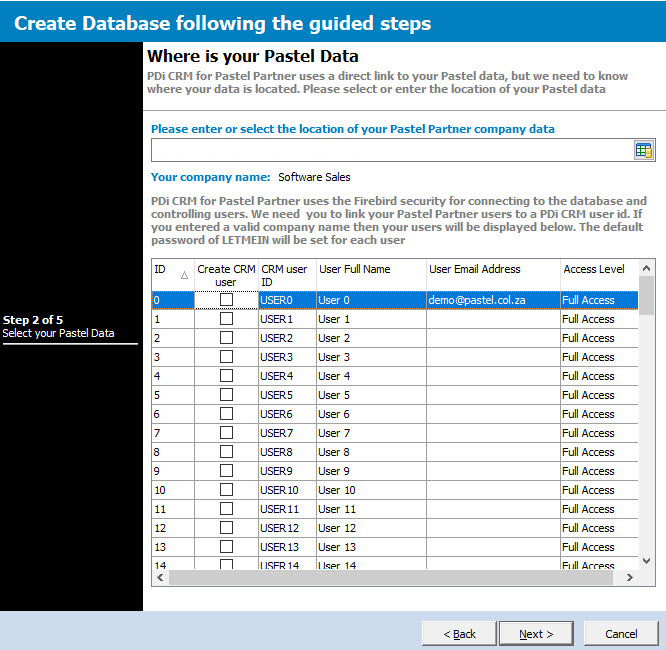Click the Next > button
Screen dimensions: 666x650
tap(536, 634)
